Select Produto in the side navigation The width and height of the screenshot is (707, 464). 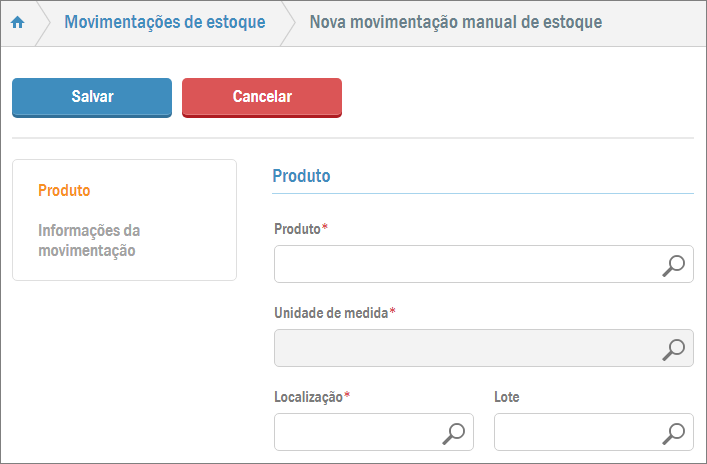pyautogui.click(x=64, y=190)
